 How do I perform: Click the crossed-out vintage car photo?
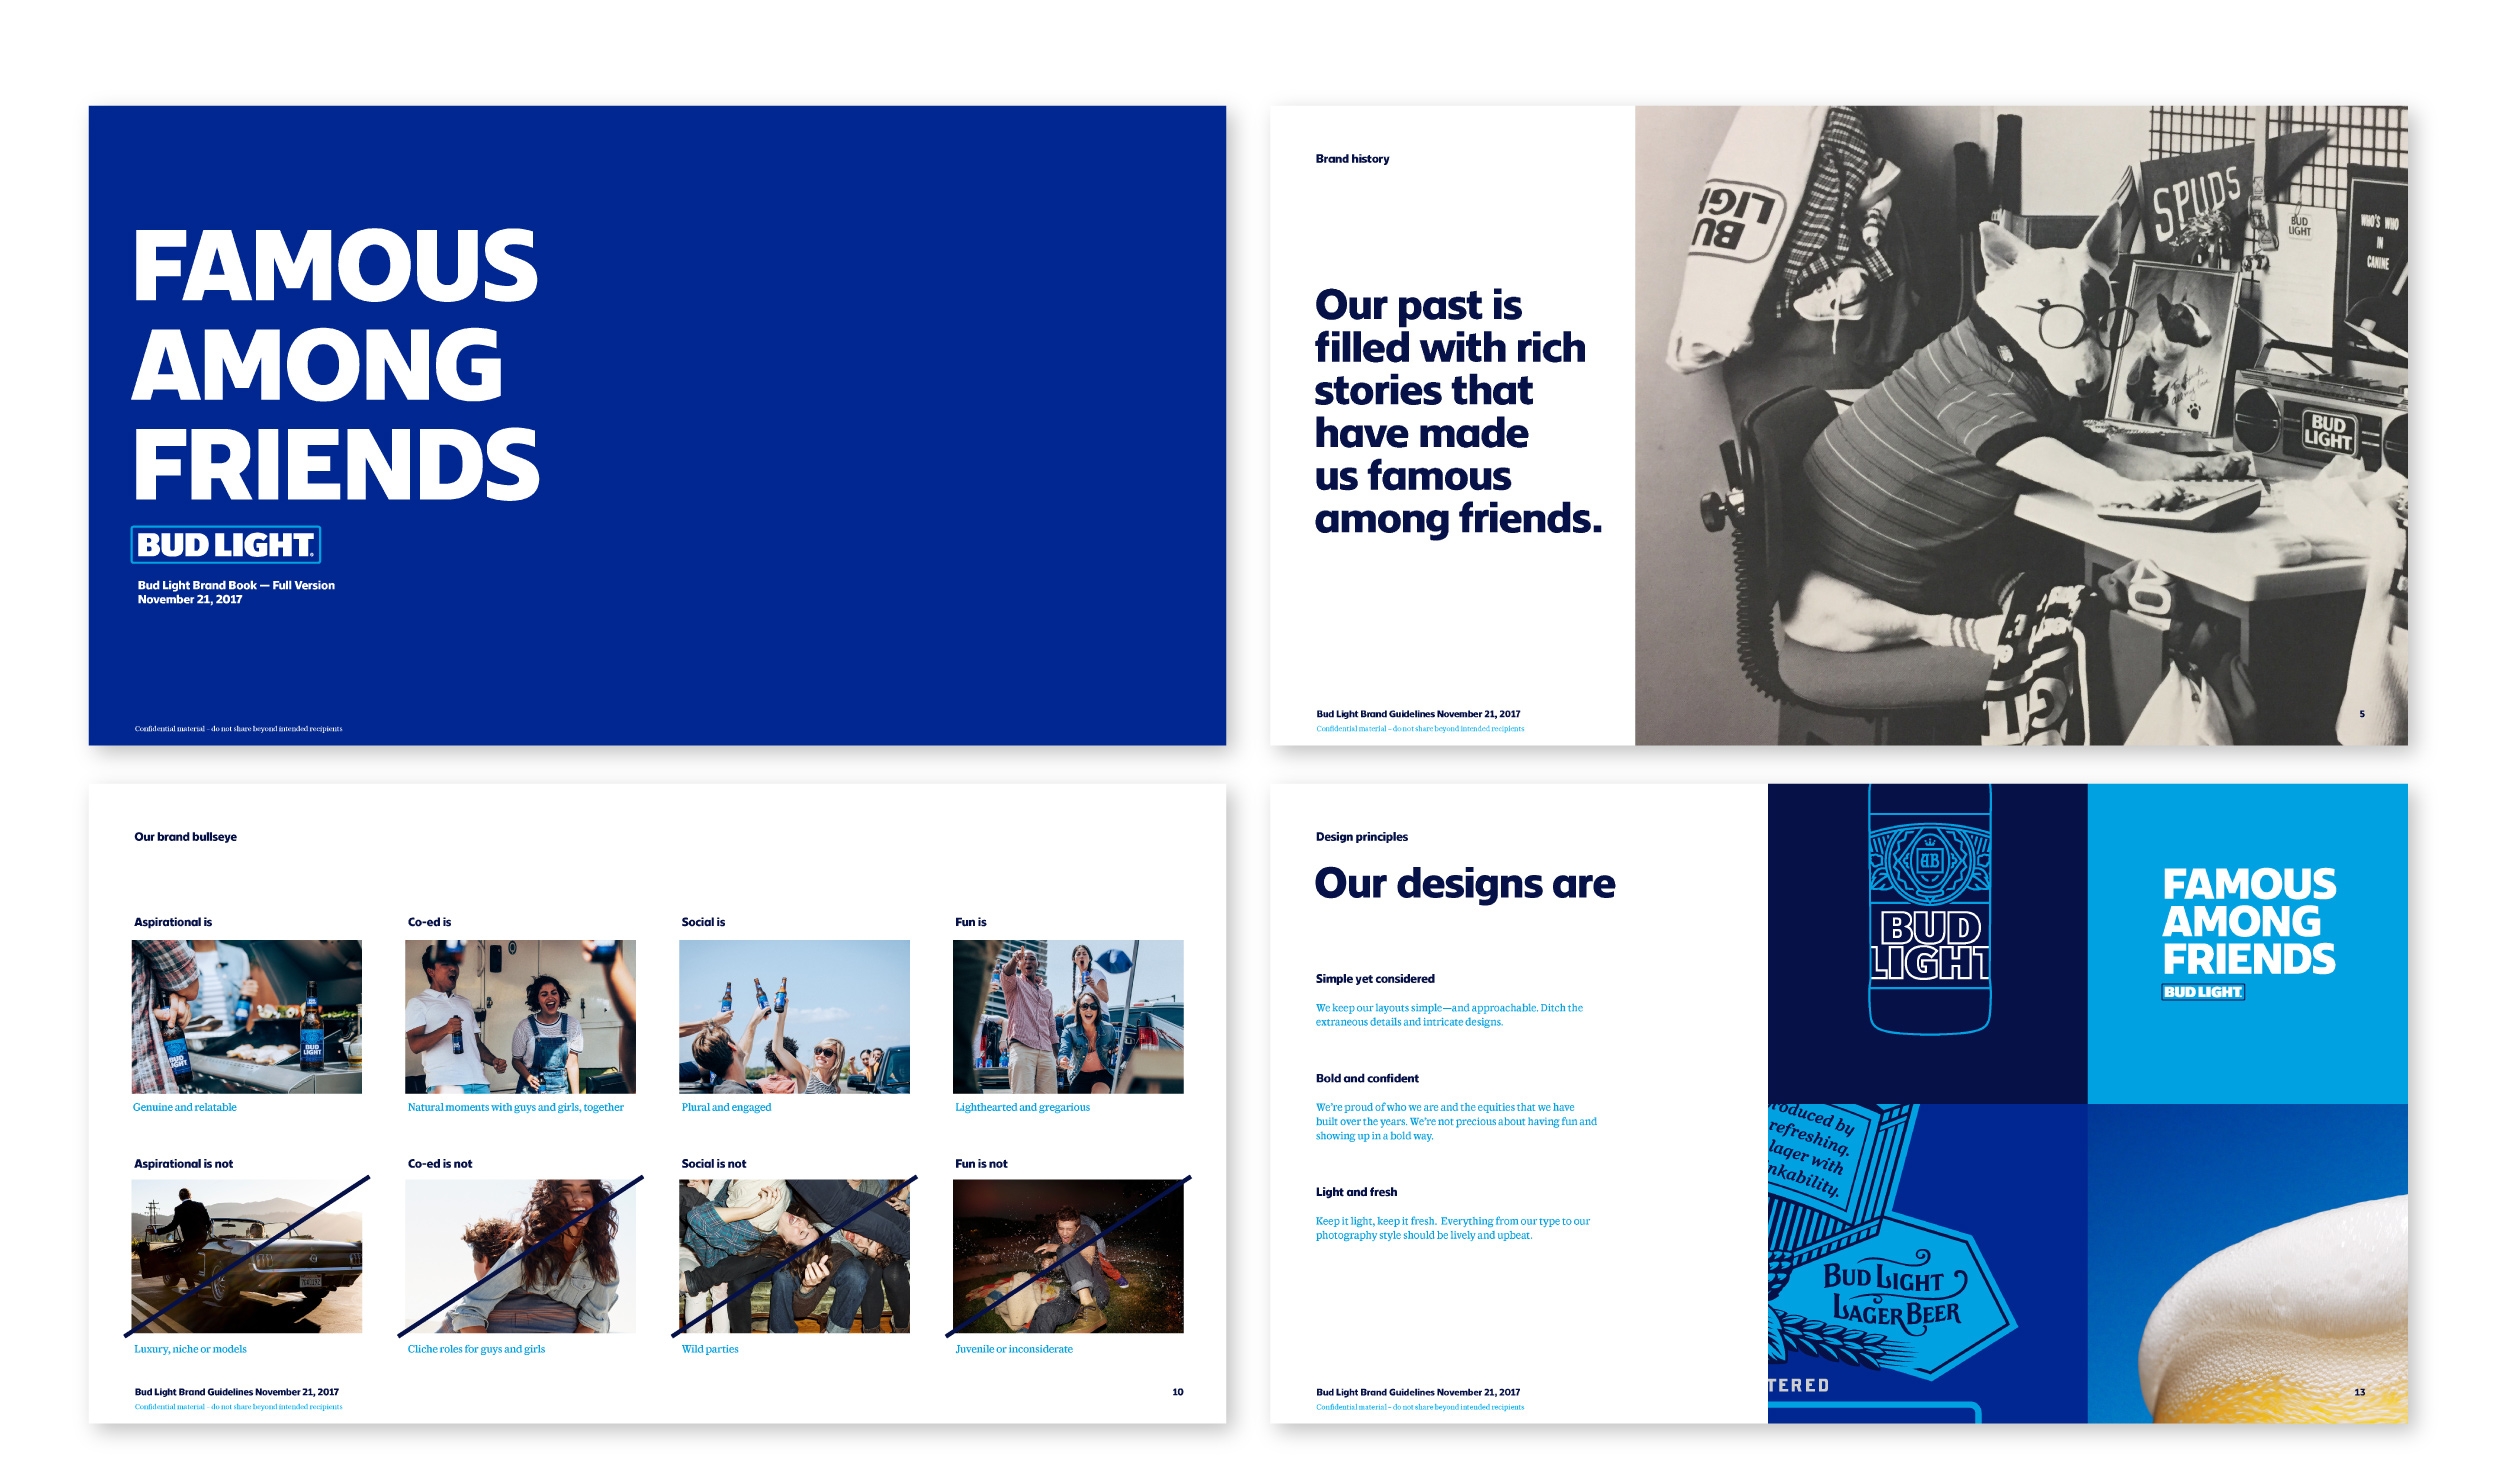(247, 1256)
